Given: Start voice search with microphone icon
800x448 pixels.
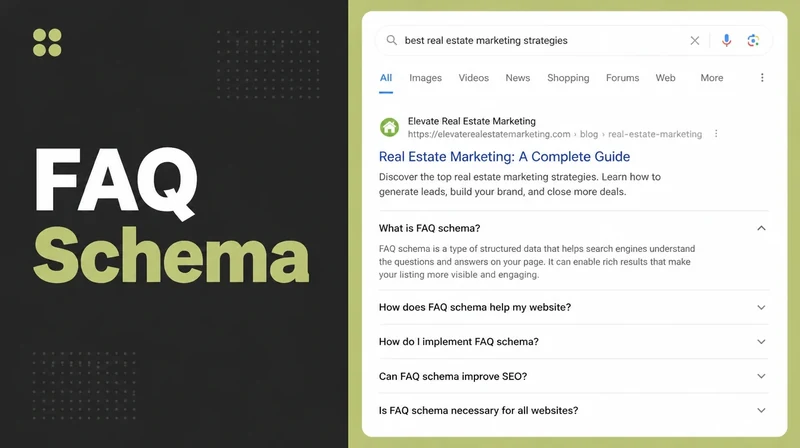Looking at the screenshot, I should point(726,40).
